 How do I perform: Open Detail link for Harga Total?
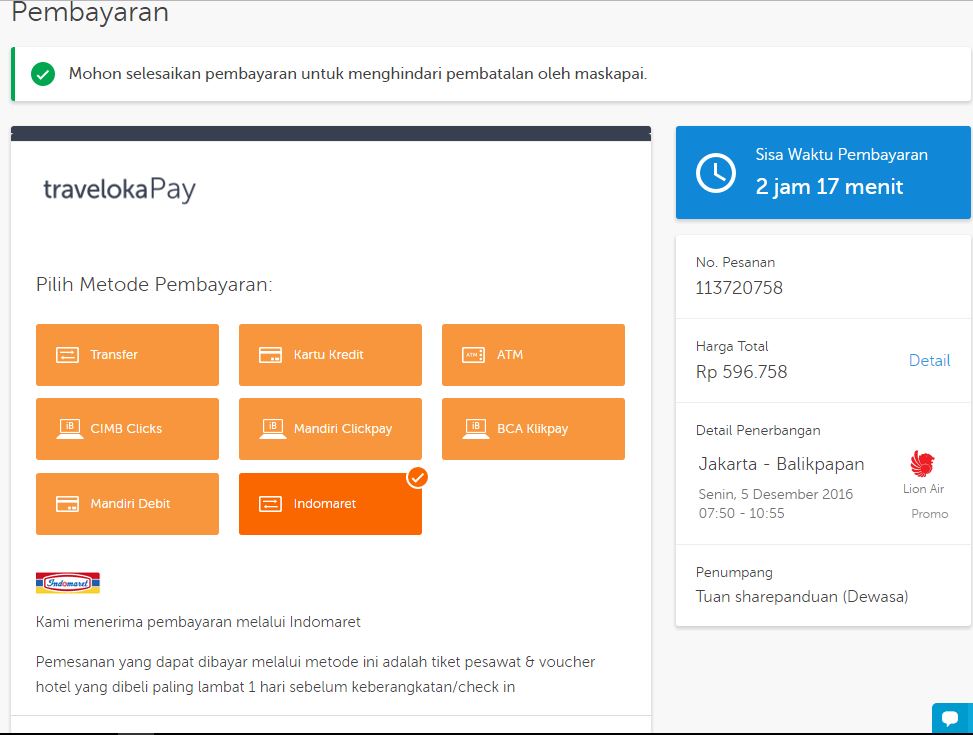929,361
